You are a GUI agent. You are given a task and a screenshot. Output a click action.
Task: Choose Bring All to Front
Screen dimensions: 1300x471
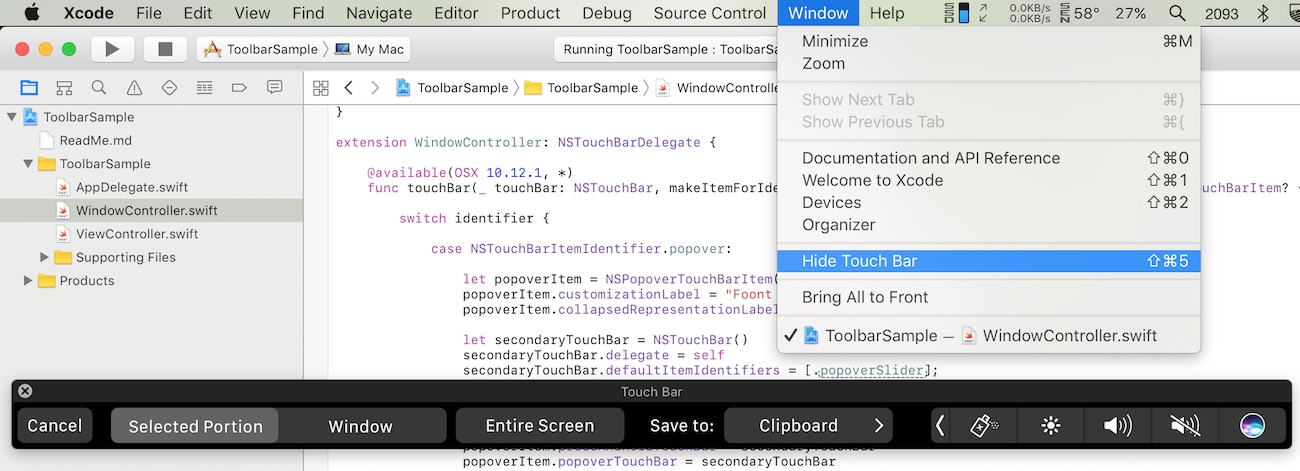pos(989,297)
